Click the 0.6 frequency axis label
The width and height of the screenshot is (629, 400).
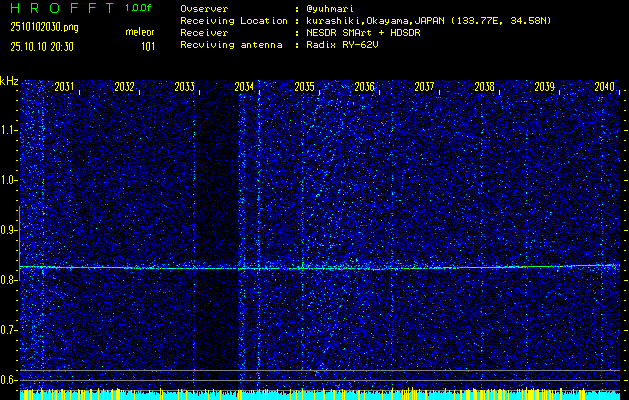coord(9,379)
